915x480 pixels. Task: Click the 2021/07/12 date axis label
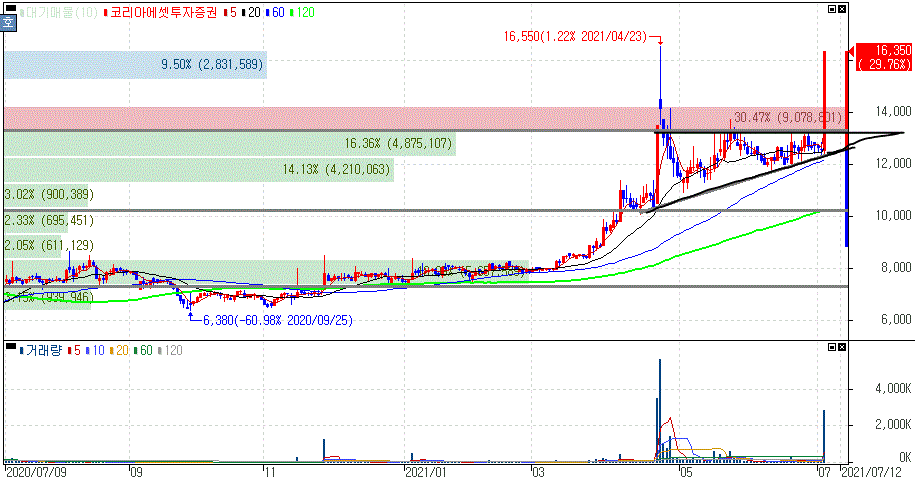pyautogui.click(x=870, y=472)
